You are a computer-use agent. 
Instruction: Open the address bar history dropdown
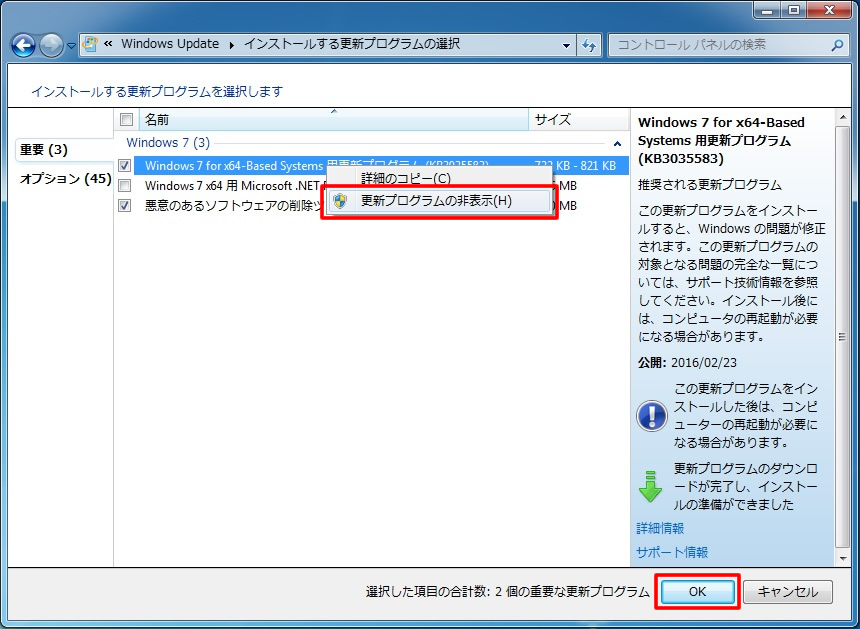pos(567,46)
